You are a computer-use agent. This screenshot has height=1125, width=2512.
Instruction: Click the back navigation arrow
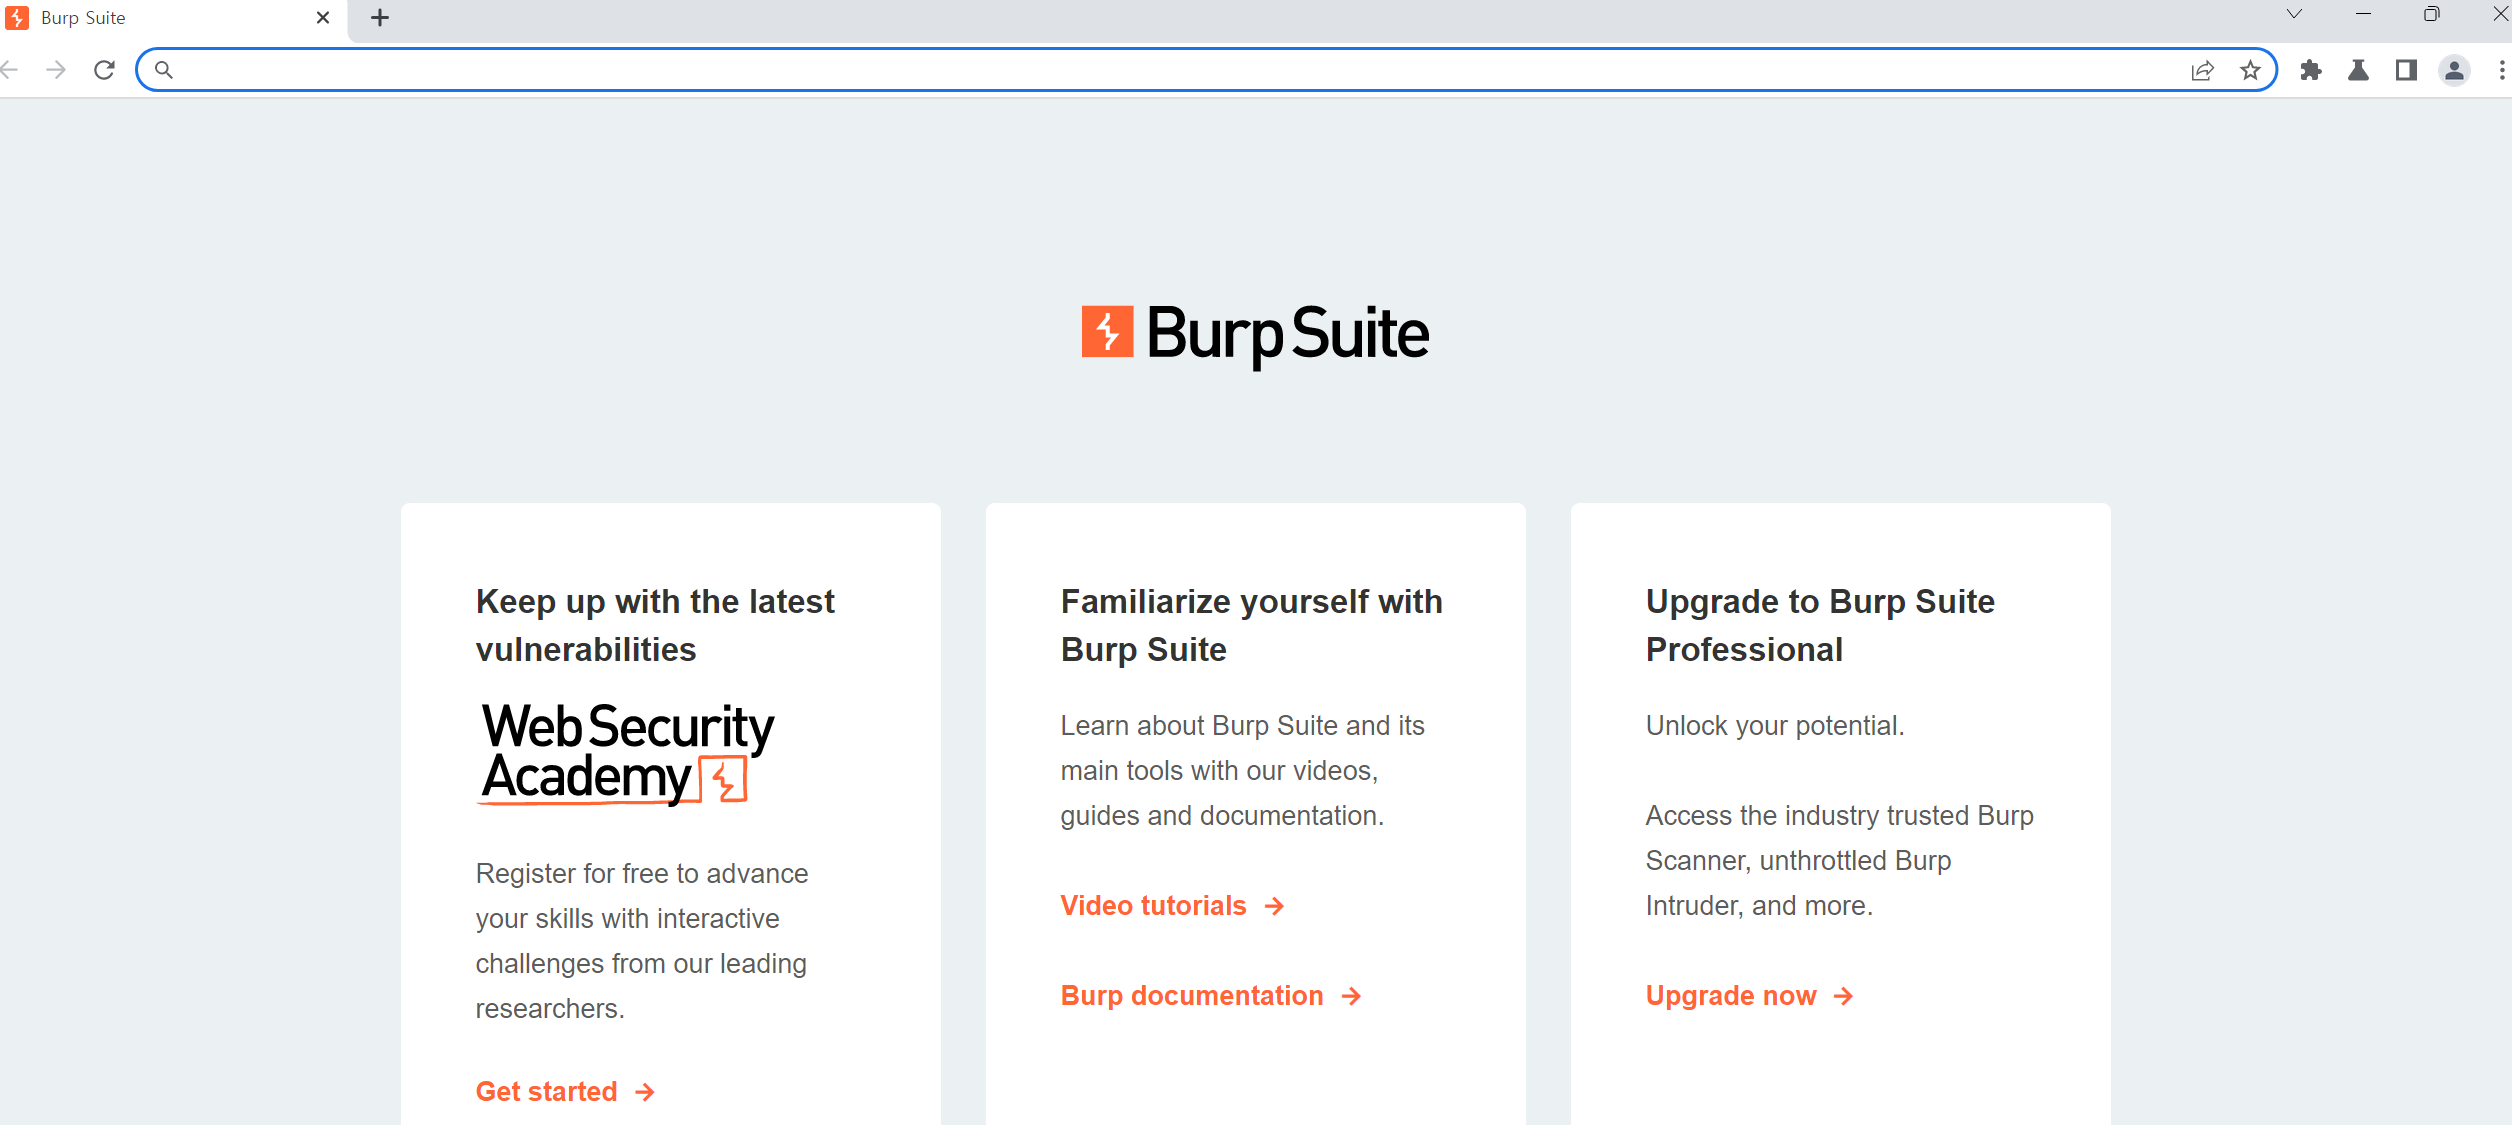point(10,70)
